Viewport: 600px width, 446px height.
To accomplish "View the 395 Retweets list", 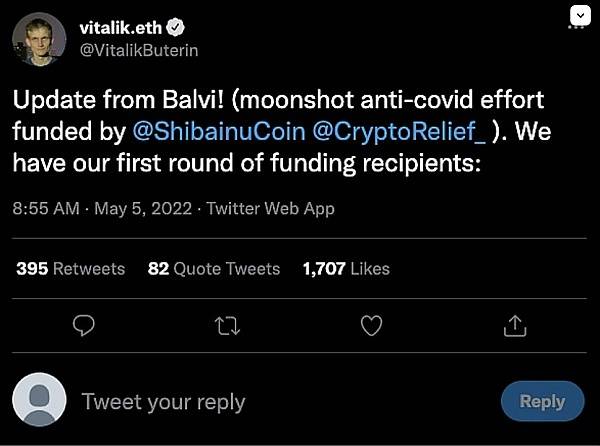I will click(x=70, y=268).
